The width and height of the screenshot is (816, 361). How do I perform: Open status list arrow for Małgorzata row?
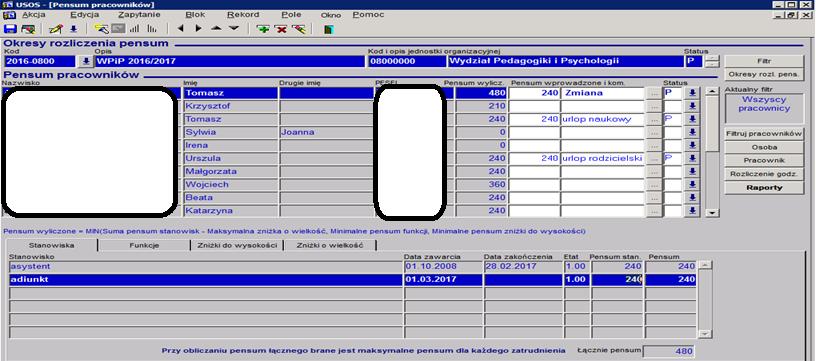(692, 171)
